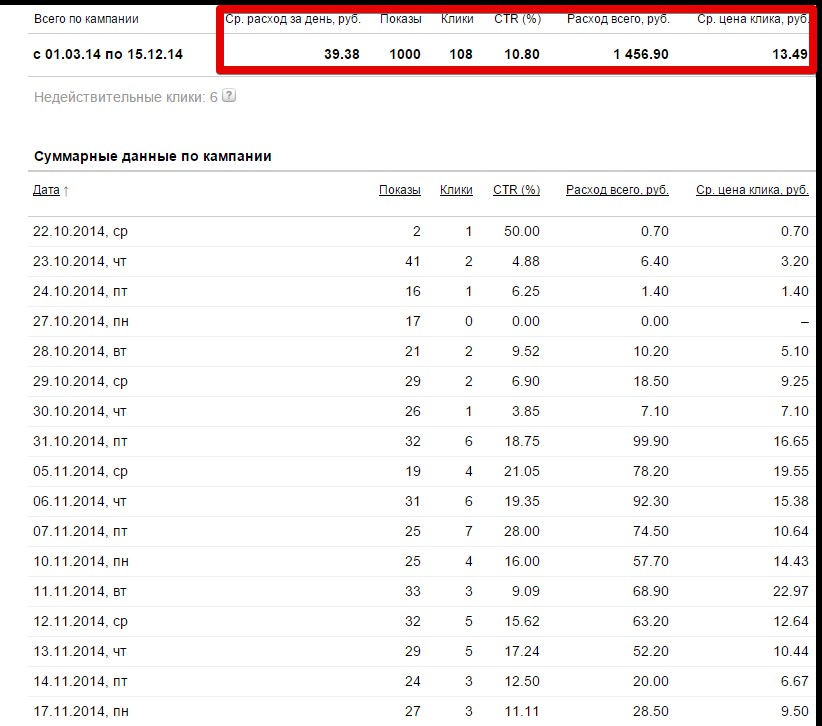Click row date 24.10.2014, пт

80,291
